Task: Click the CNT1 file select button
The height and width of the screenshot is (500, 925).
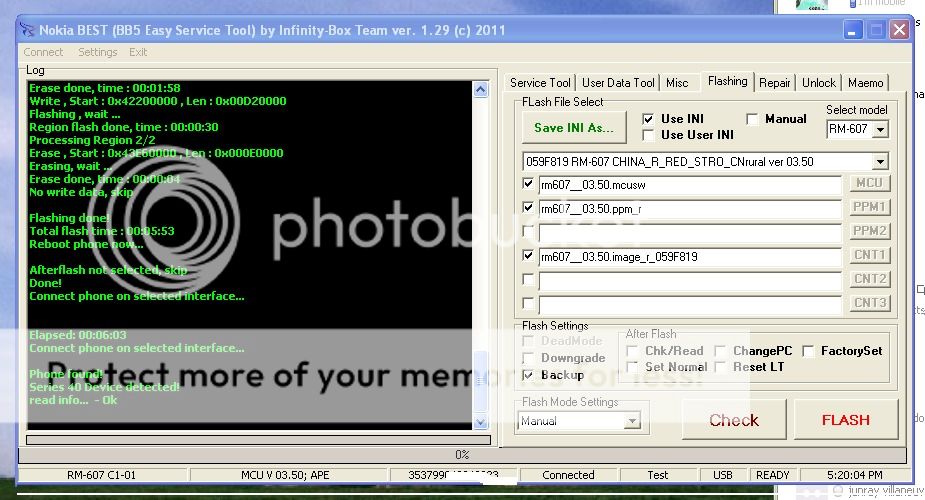Action: click(x=869, y=255)
